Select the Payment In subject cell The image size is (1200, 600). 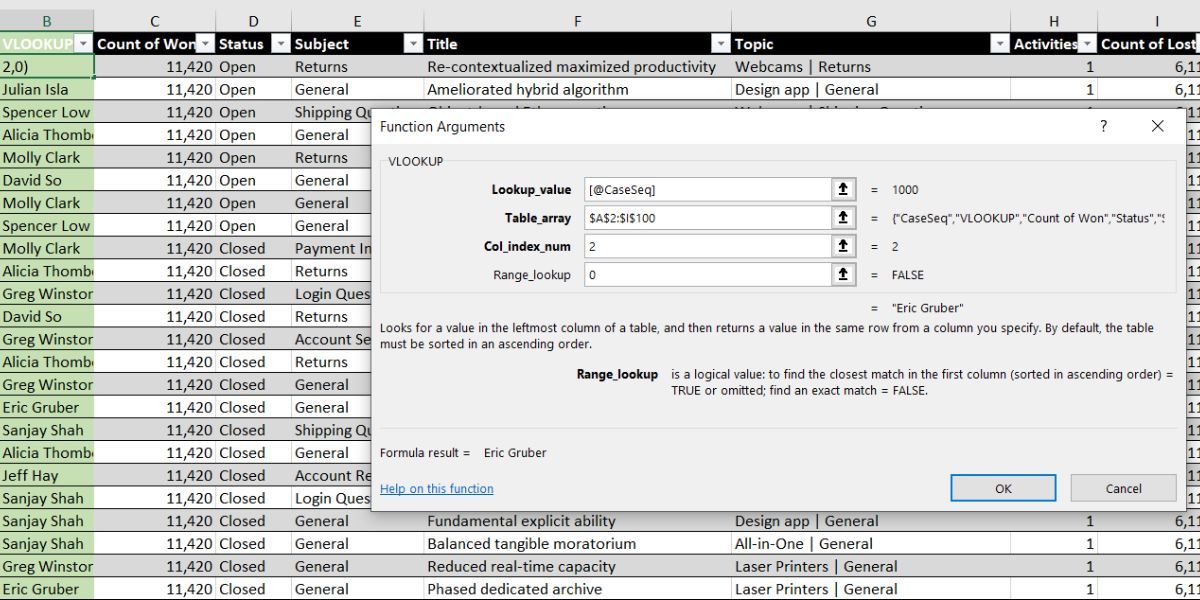(x=331, y=248)
